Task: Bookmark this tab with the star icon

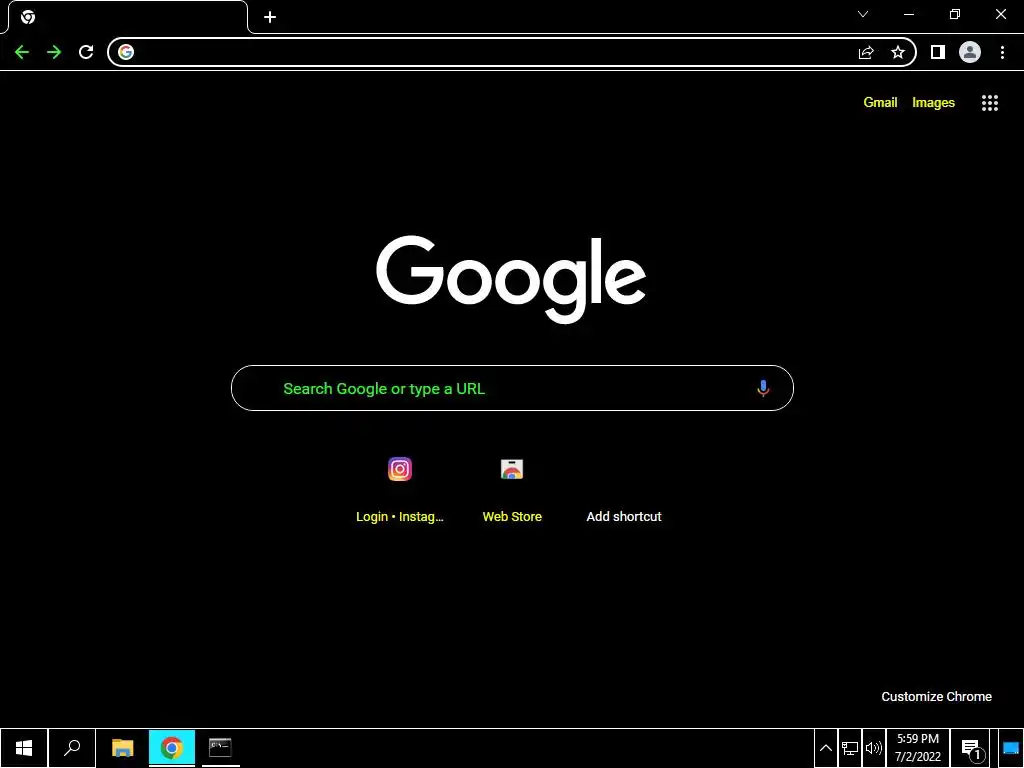Action: 898,52
